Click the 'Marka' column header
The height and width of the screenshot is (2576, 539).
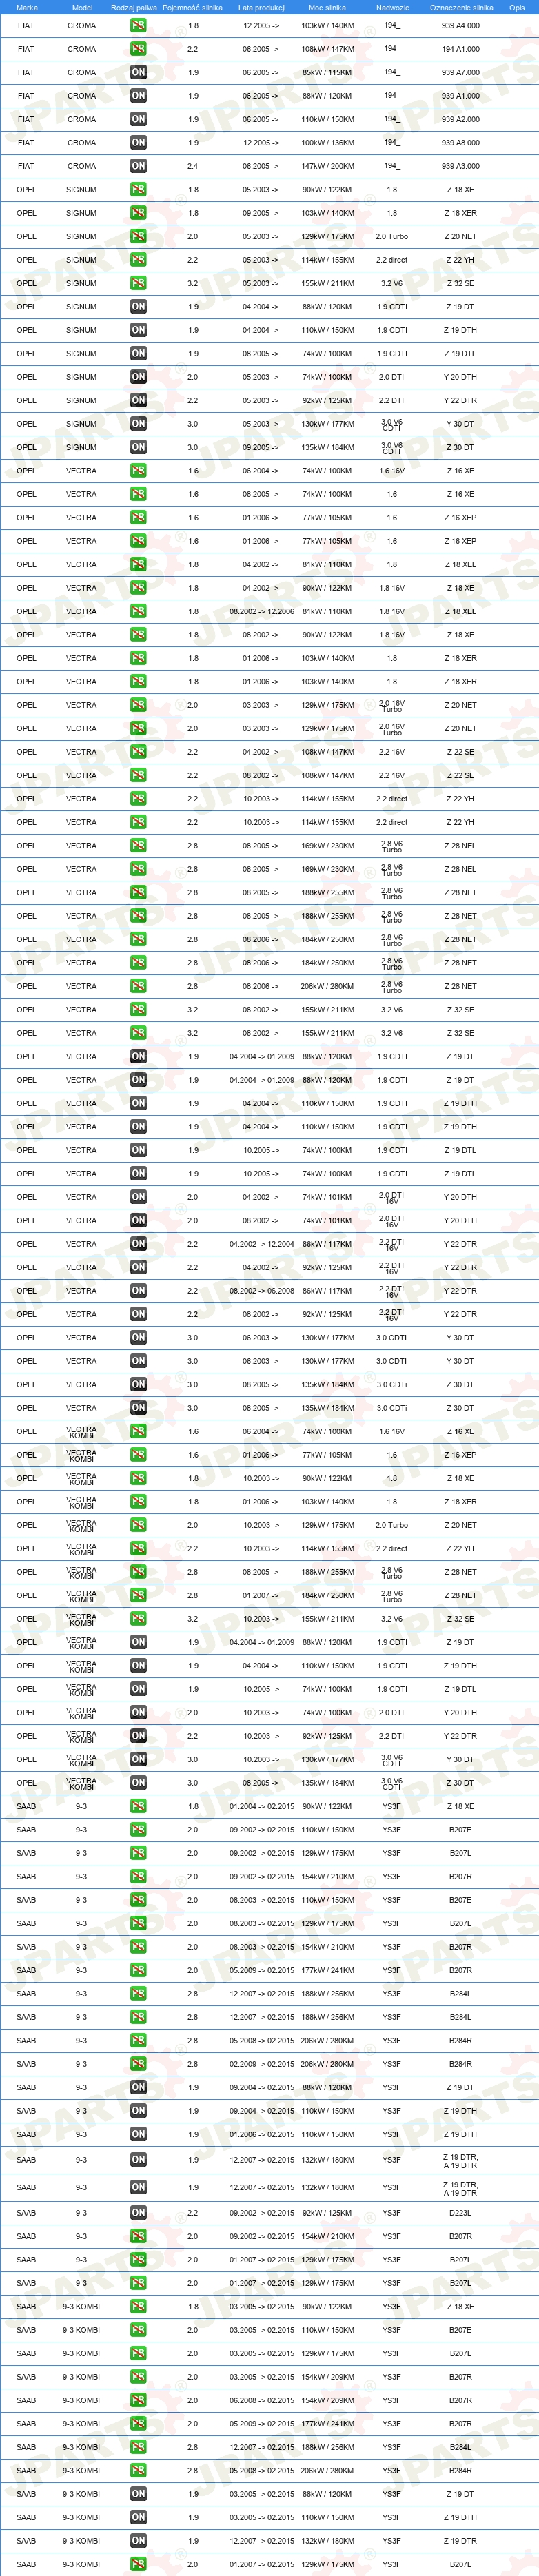[26, 7]
